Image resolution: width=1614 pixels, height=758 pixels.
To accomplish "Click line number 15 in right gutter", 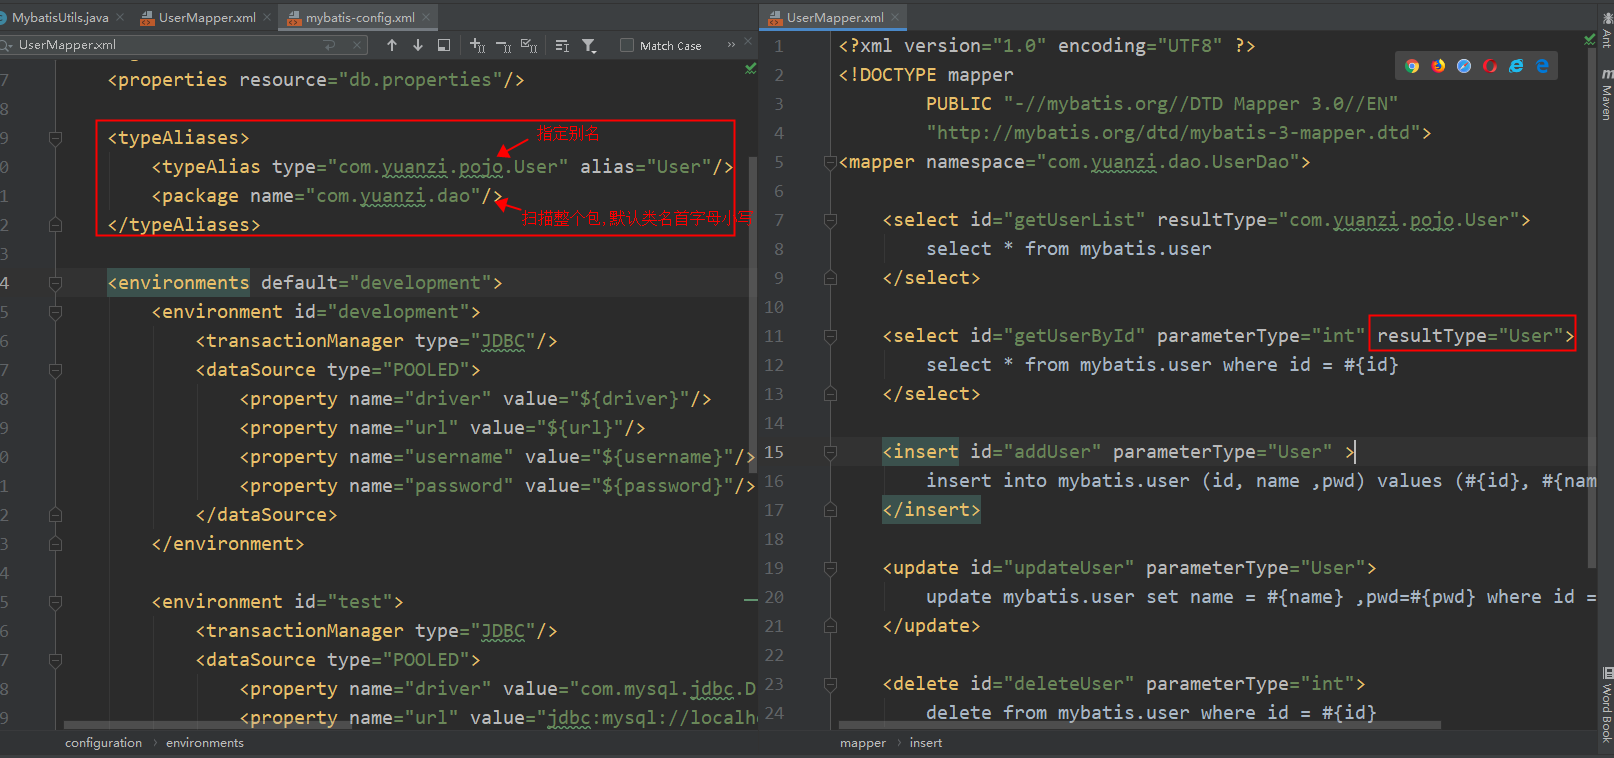I will 774,452.
